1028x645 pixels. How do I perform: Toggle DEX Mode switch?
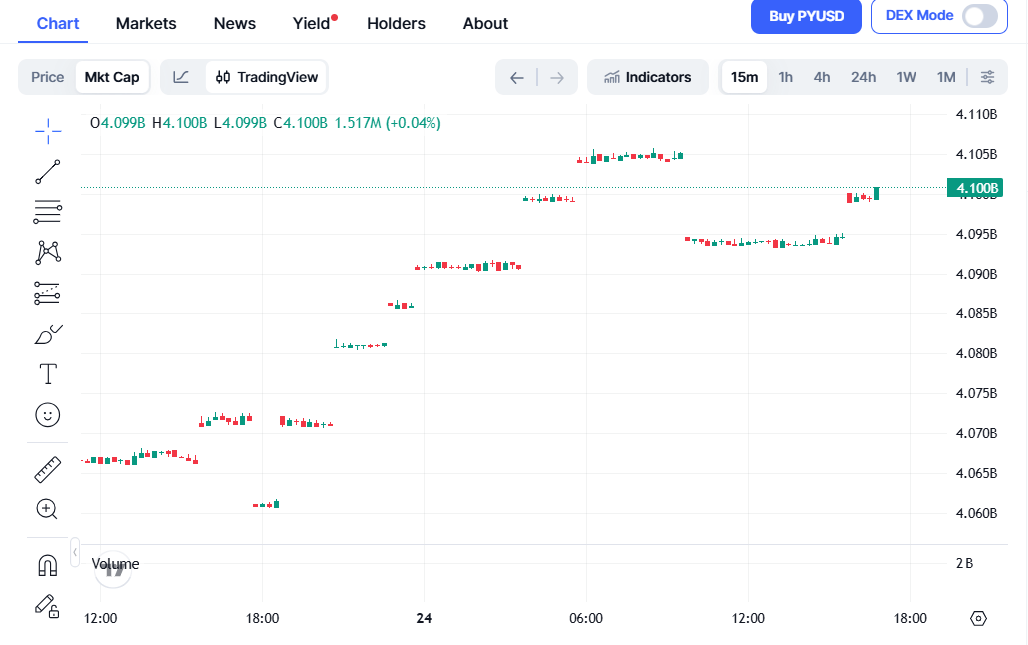pyautogui.click(x=983, y=17)
